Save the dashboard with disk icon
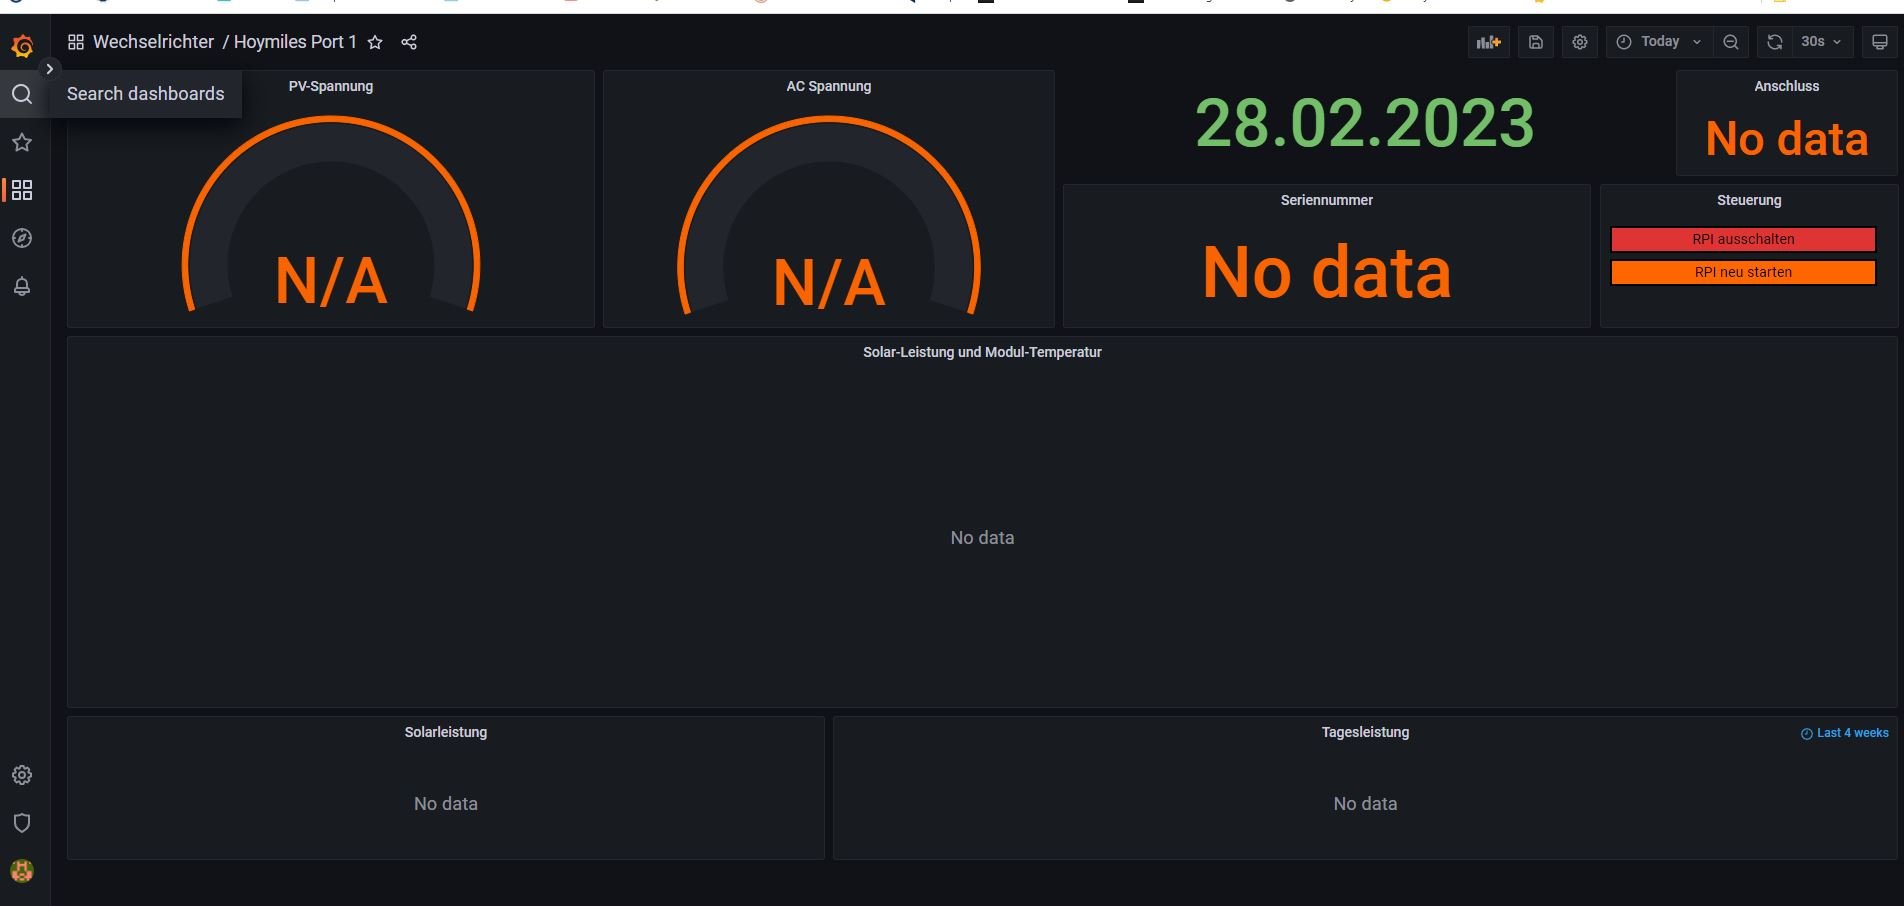 pos(1536,42)
